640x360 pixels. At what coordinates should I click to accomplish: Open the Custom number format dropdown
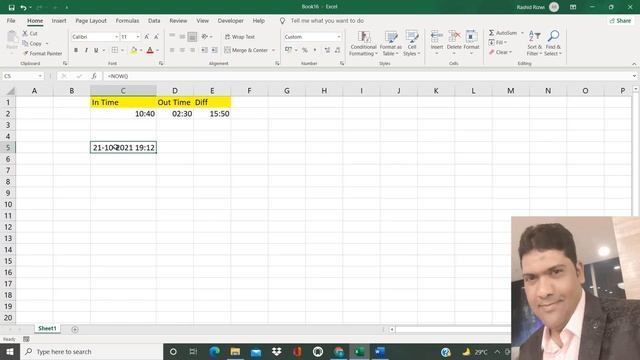point(339,37)
